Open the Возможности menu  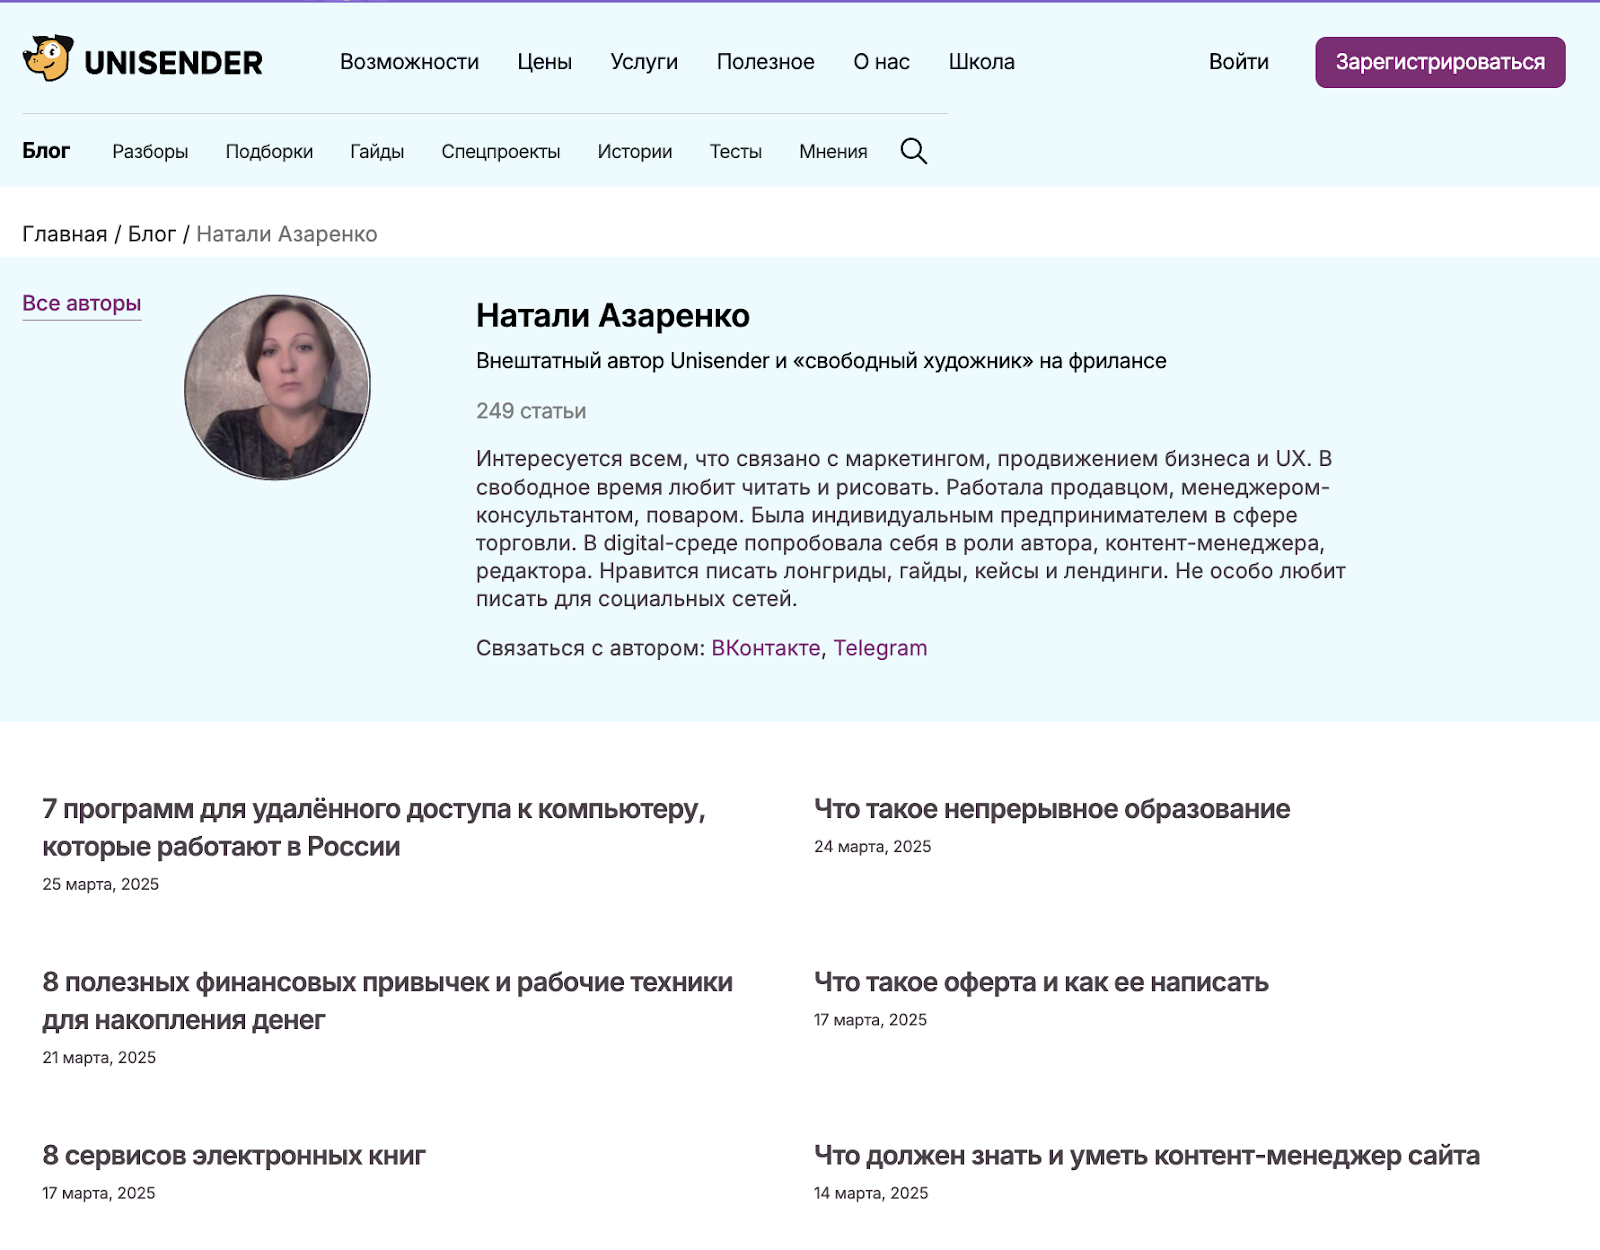(x=409, y=62)
